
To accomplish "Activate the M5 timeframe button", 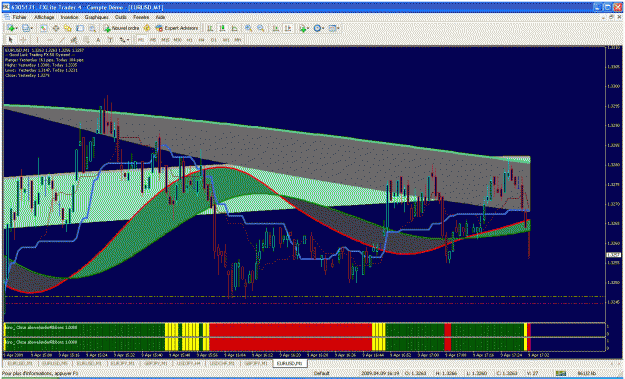I will (x=153, y=39).
